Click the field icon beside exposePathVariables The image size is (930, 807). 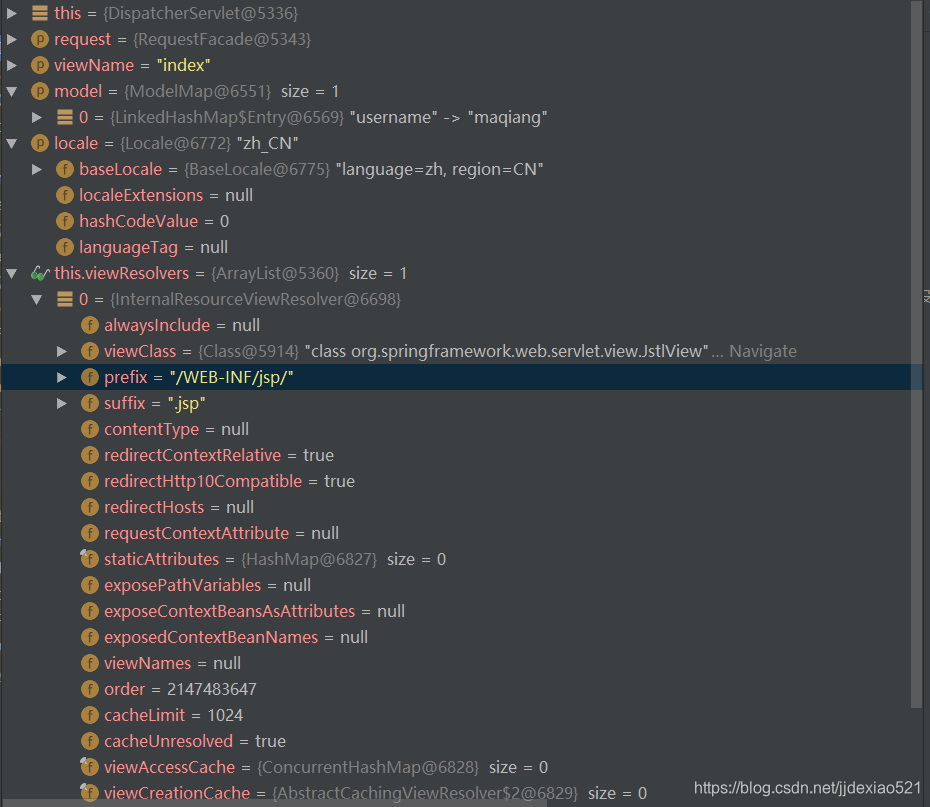[x=90, y=585]
